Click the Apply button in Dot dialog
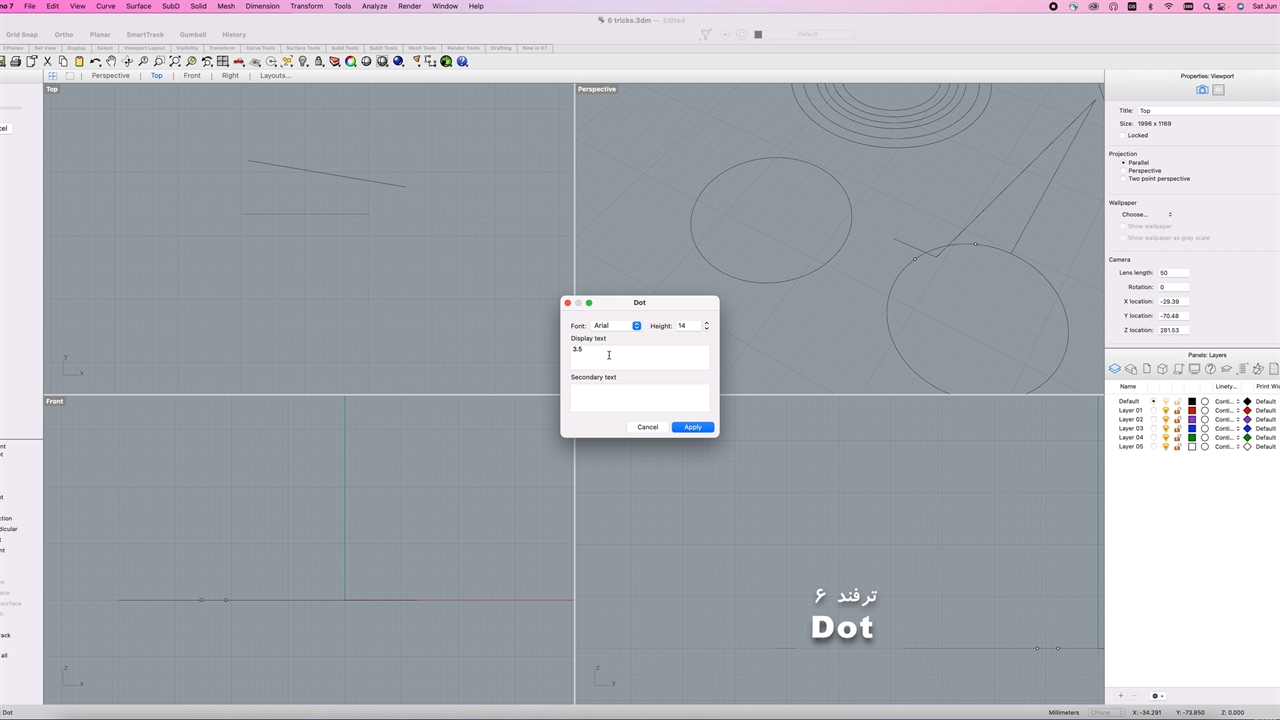Screen dimensions: 1280x720 [693, 427]
